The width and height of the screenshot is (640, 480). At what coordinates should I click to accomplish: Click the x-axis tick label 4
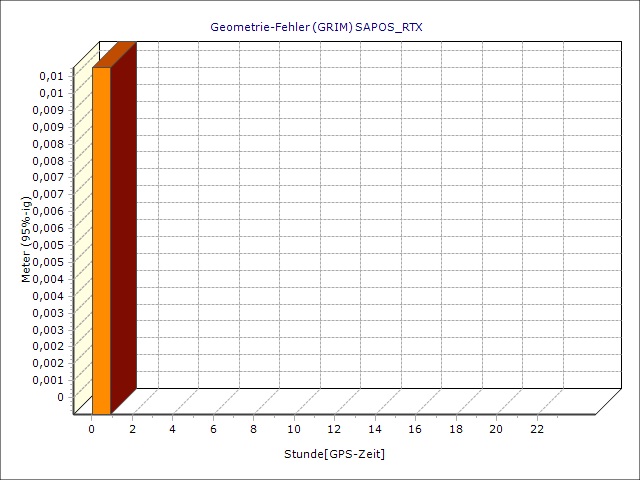point(173,429)
